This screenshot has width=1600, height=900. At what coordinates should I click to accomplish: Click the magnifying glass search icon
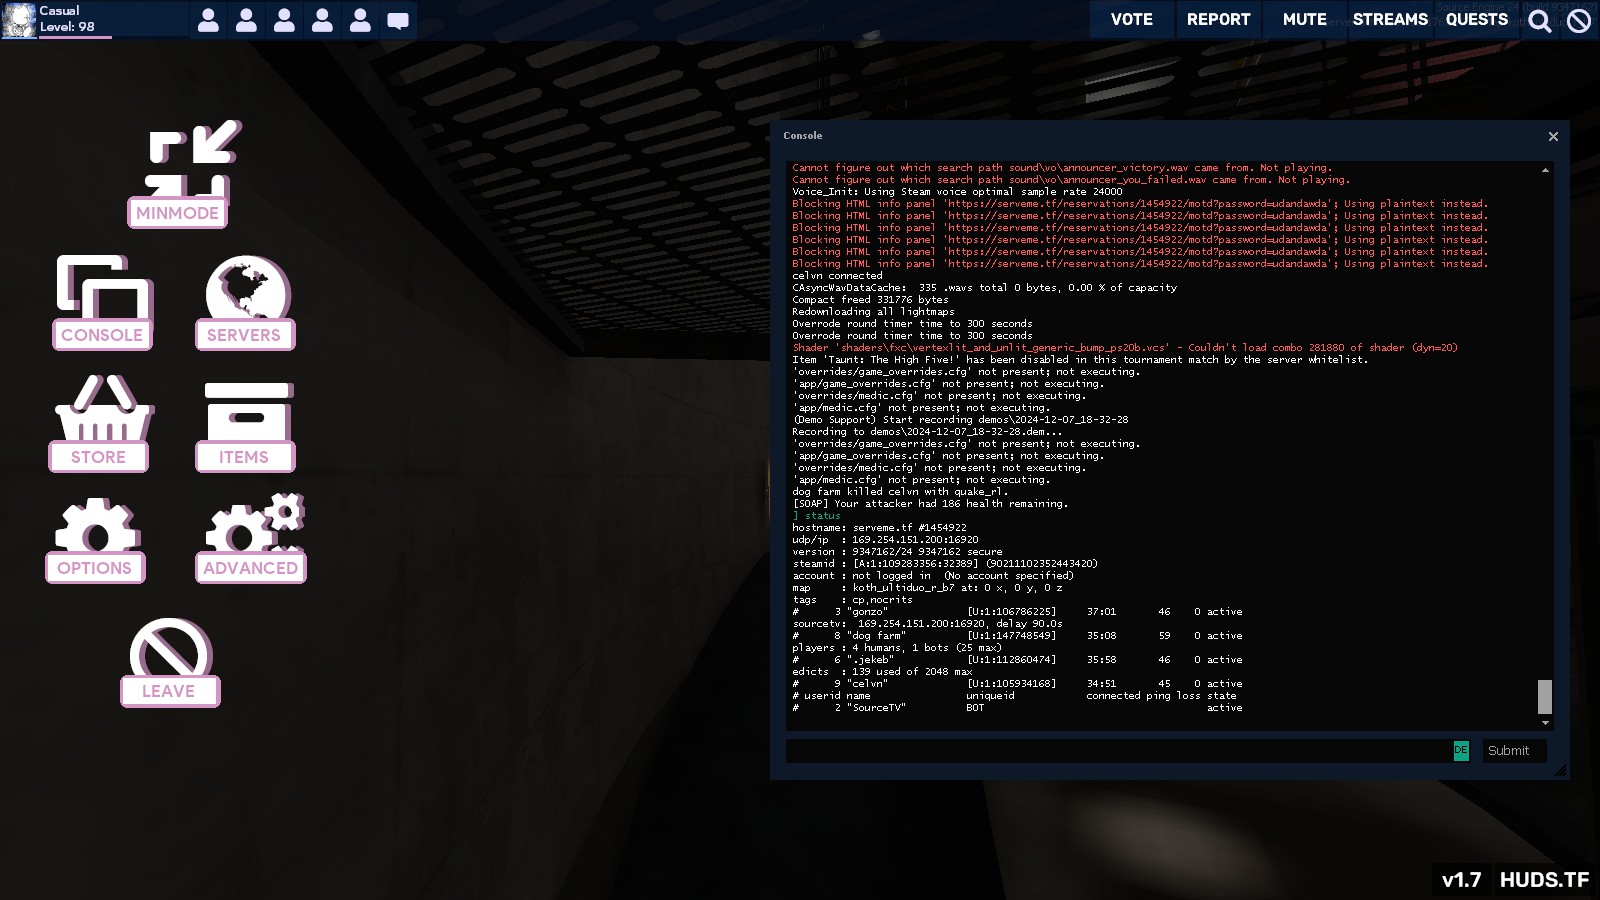(x=1540, y=20)
